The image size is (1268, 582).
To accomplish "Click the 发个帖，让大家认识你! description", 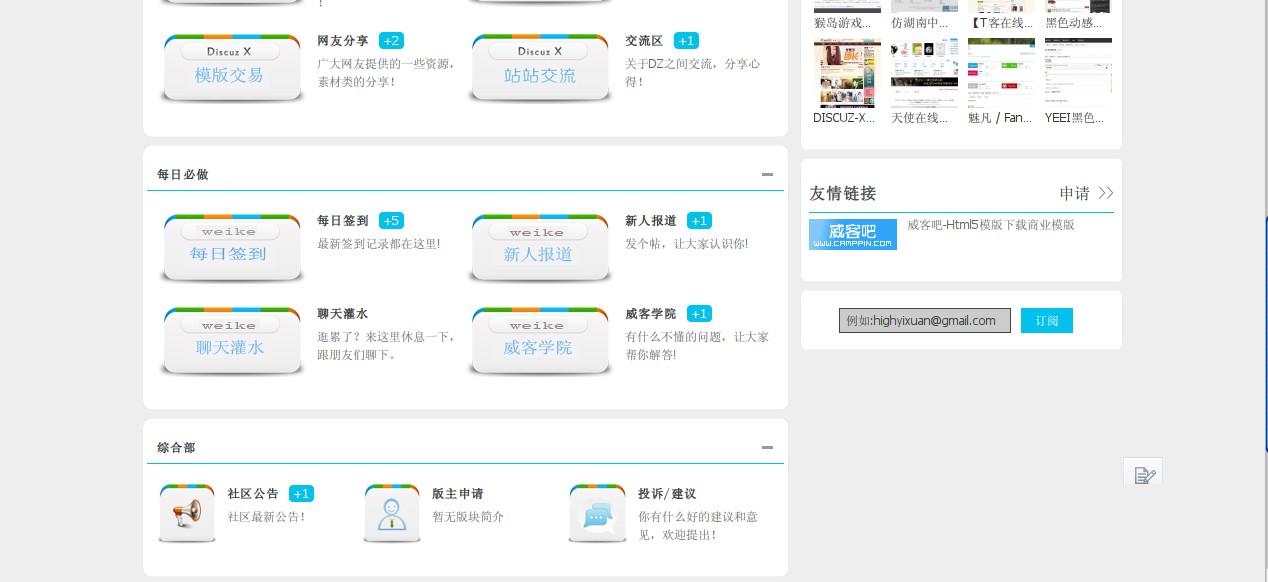I will 686,244.
